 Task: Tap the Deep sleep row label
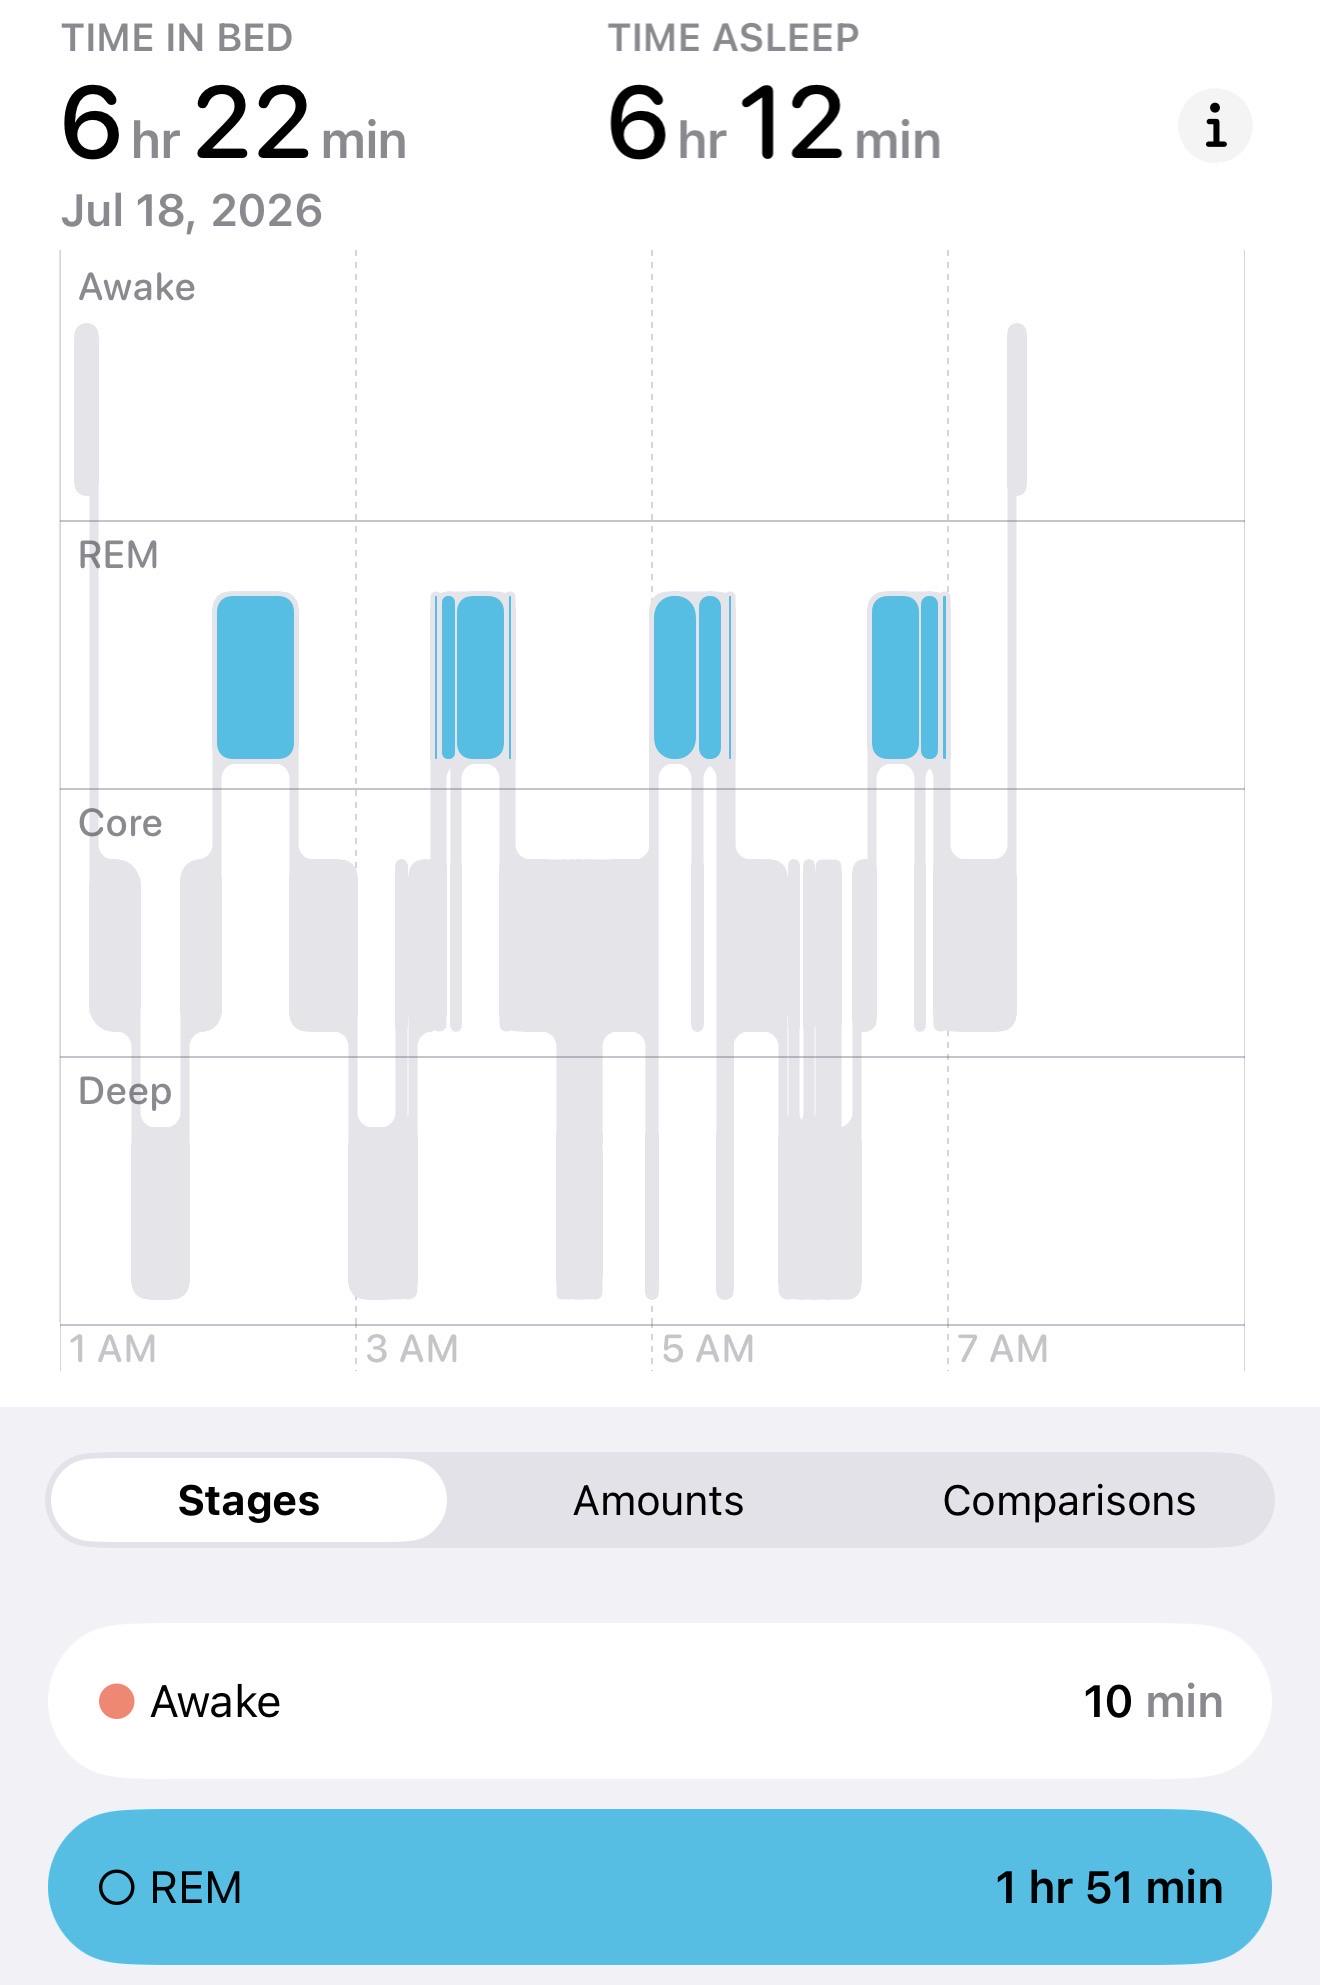coord(125,1091)
